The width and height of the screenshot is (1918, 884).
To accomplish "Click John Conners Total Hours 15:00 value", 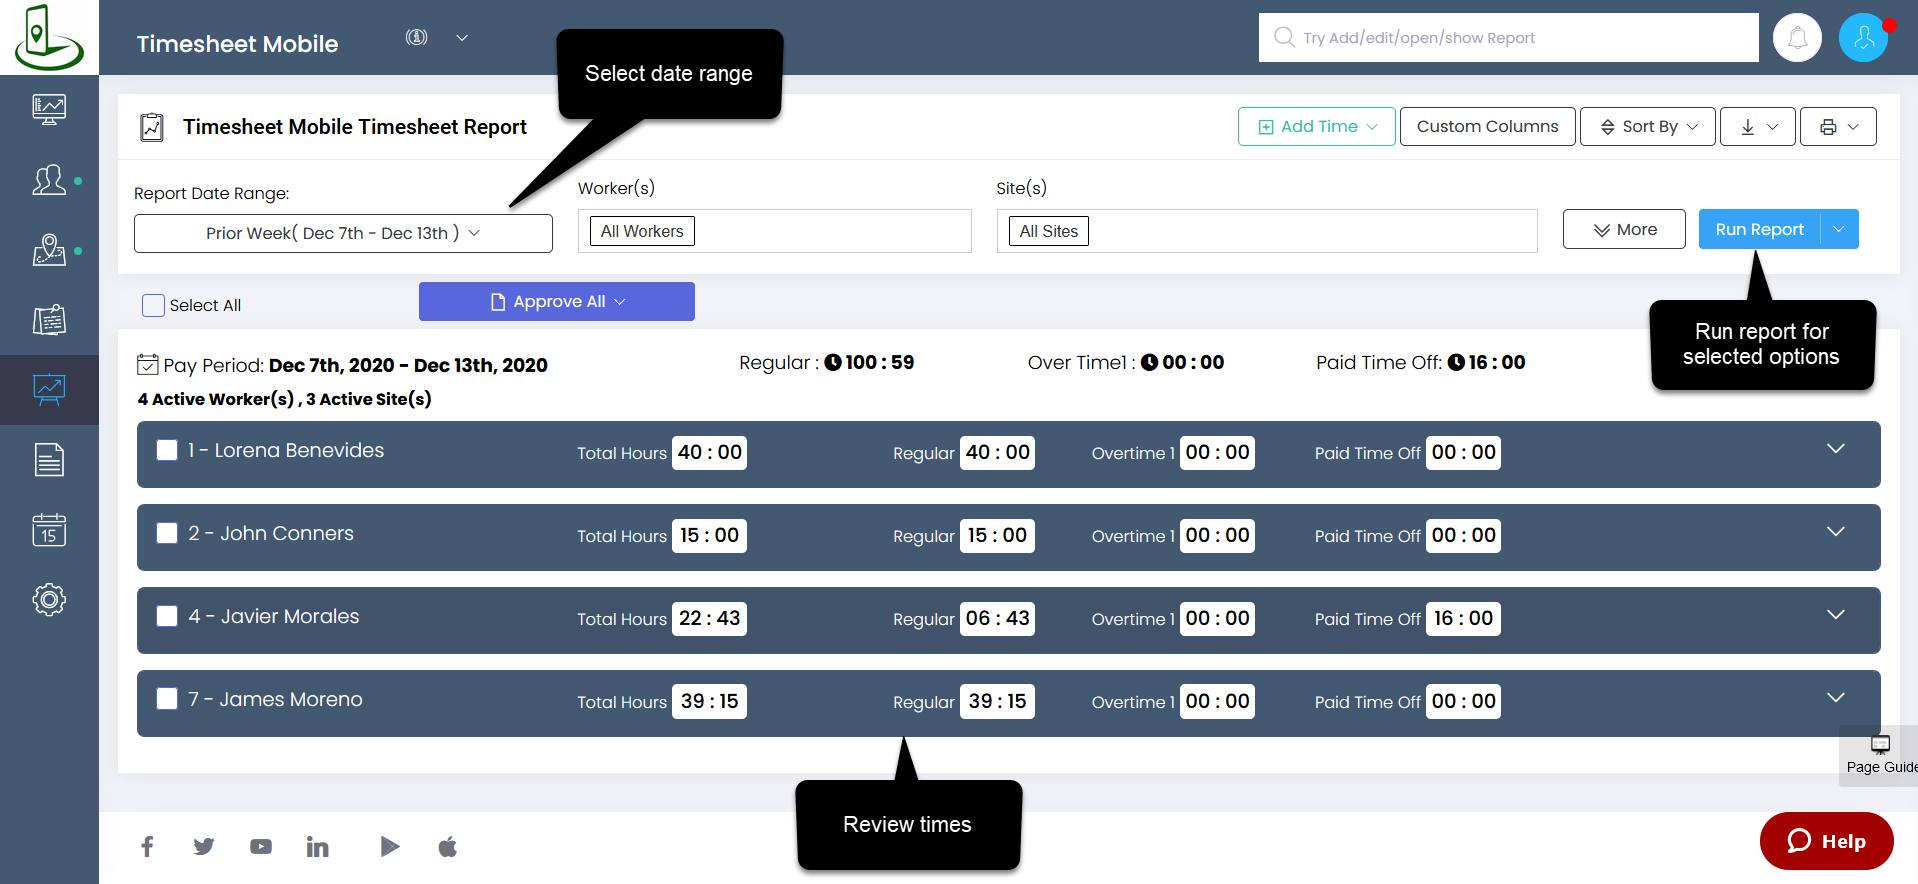I will pyautogui.click(x=710, y=535).
